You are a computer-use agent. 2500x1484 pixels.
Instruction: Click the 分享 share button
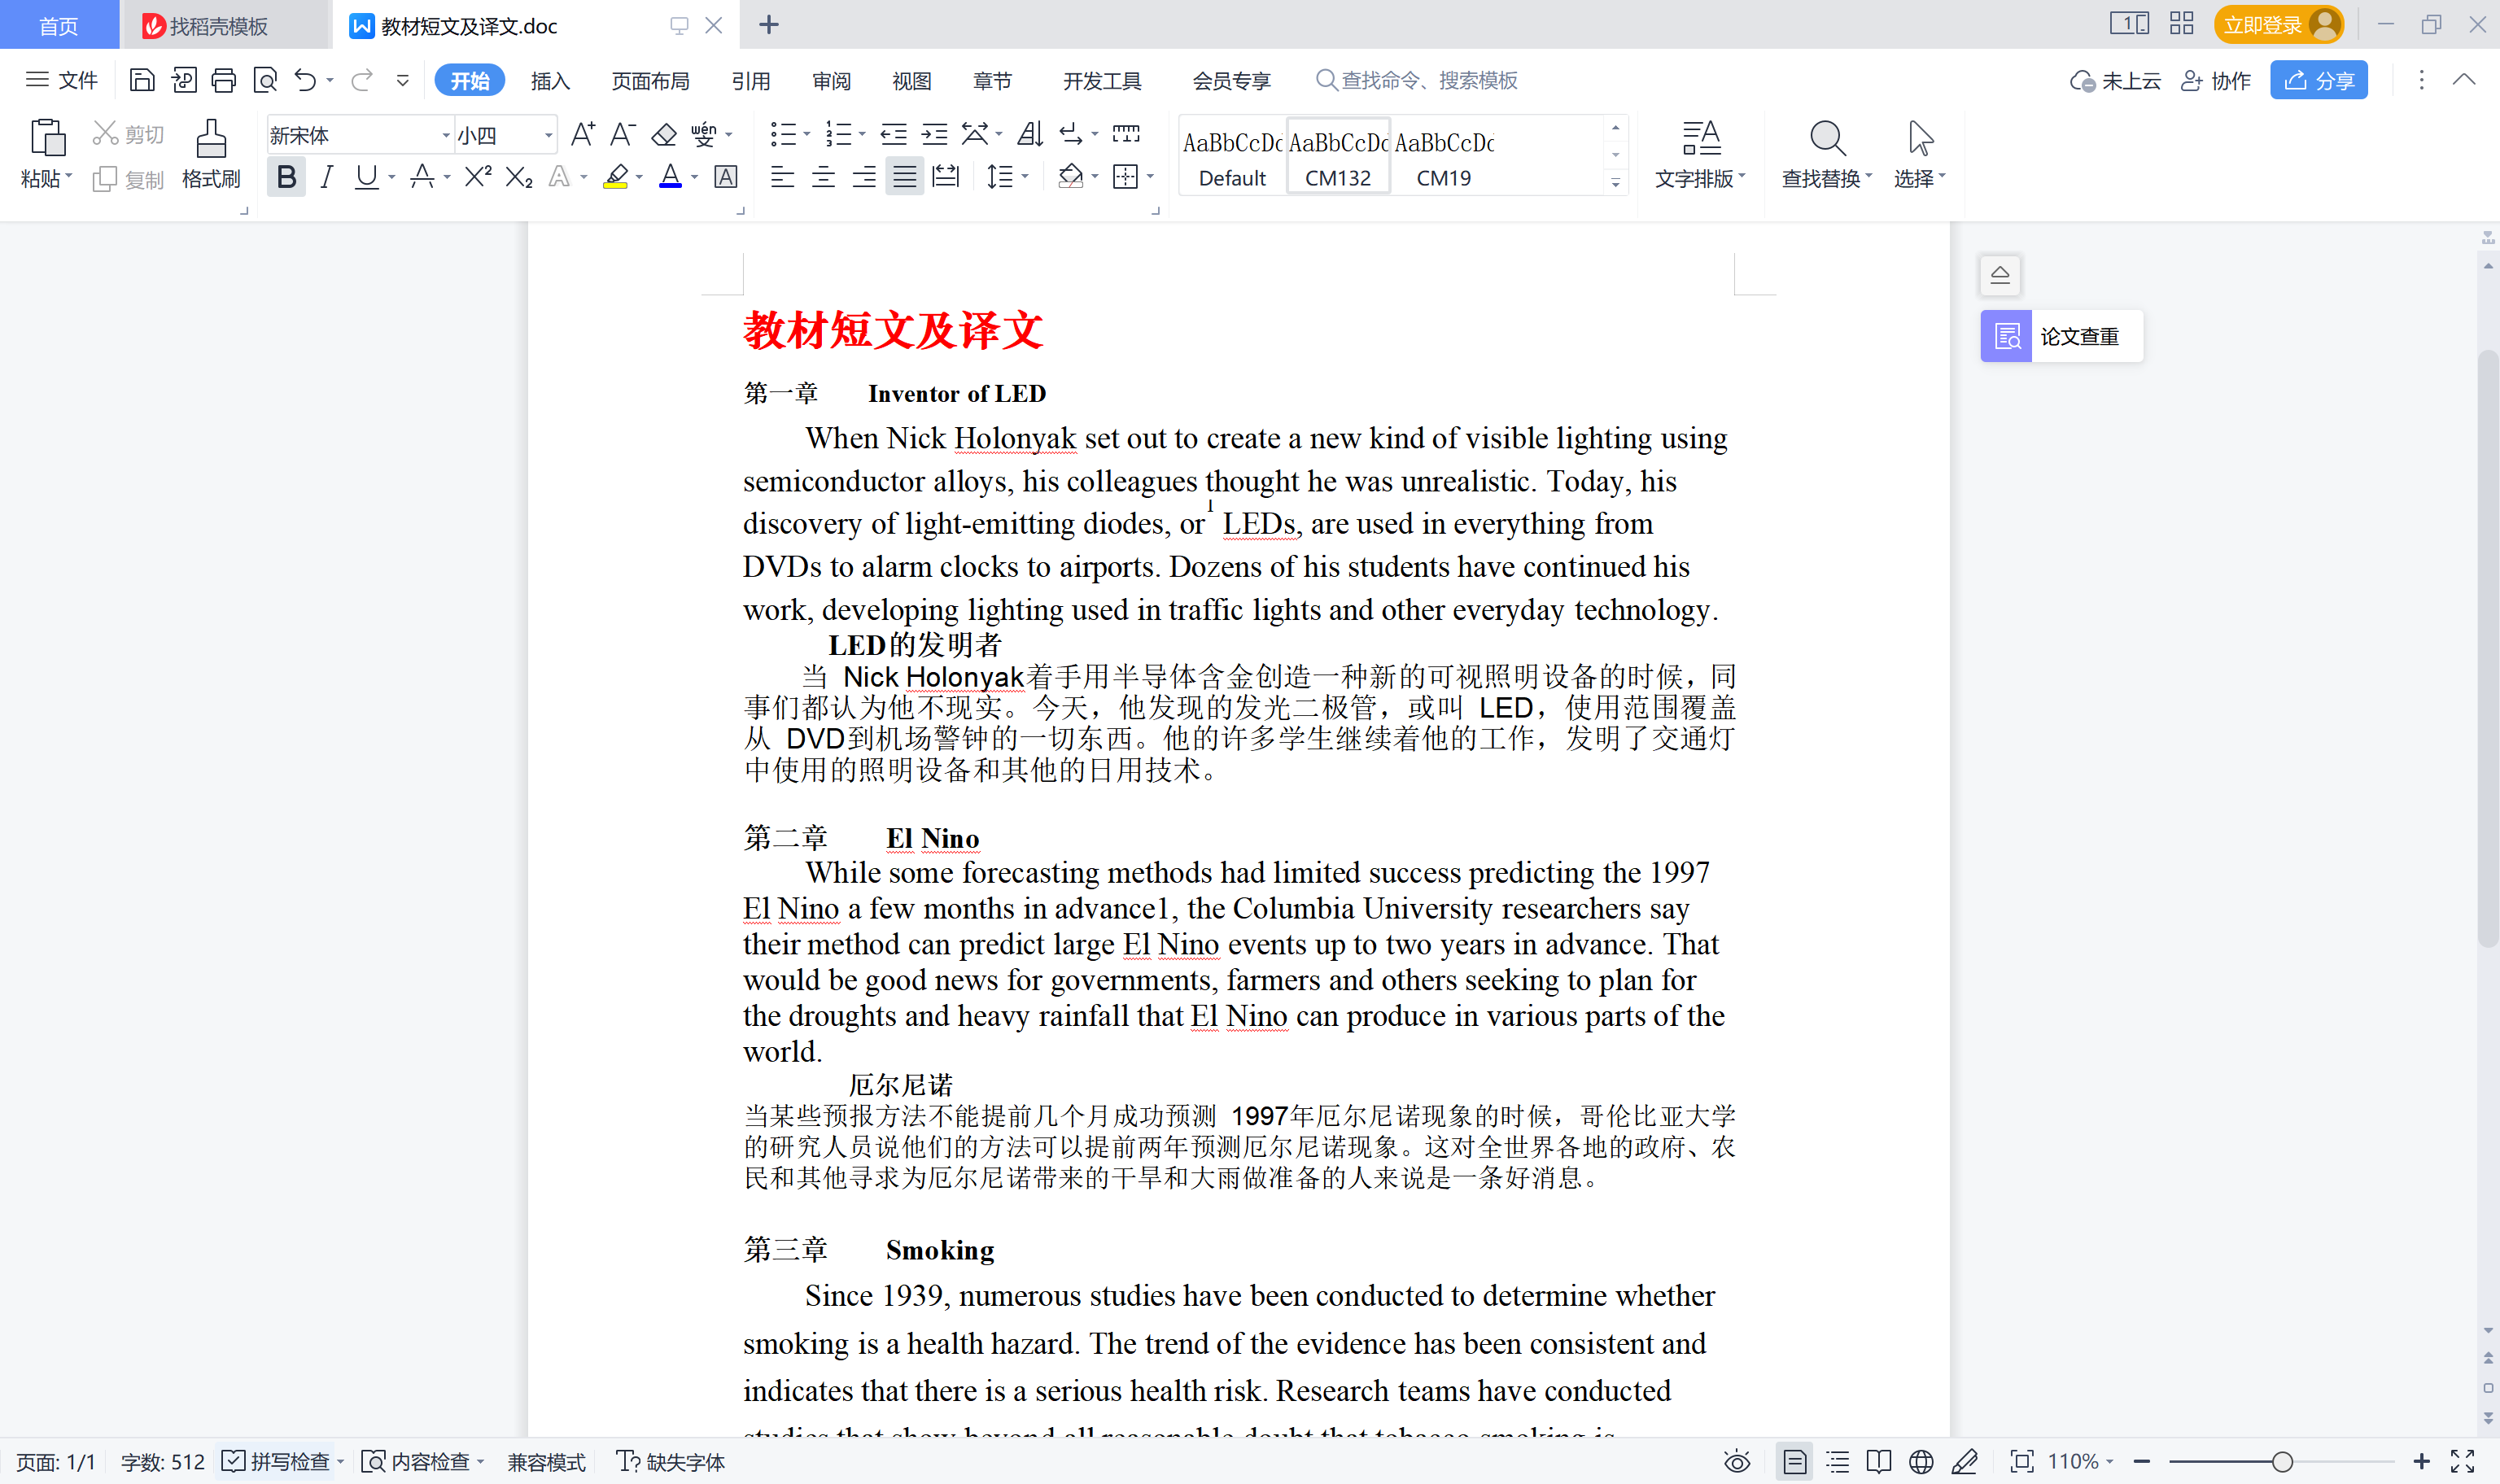pos(2318,81)
